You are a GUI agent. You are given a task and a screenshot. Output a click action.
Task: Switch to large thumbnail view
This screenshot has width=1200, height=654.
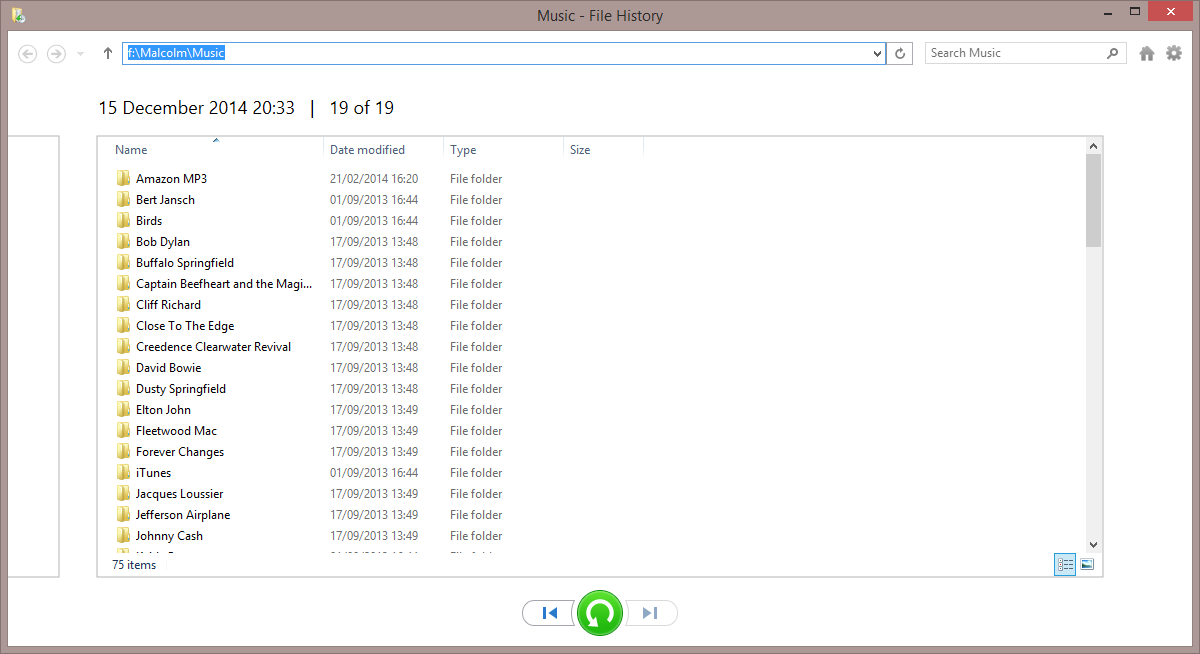(1086, 564)
